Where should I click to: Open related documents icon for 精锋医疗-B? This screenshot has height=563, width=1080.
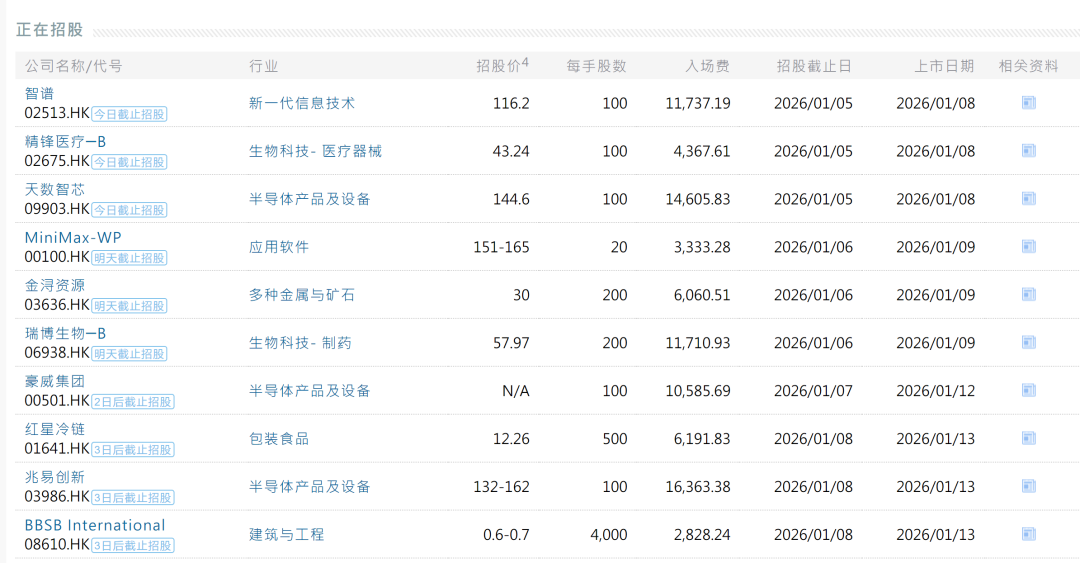click(x=1028, y=150)
